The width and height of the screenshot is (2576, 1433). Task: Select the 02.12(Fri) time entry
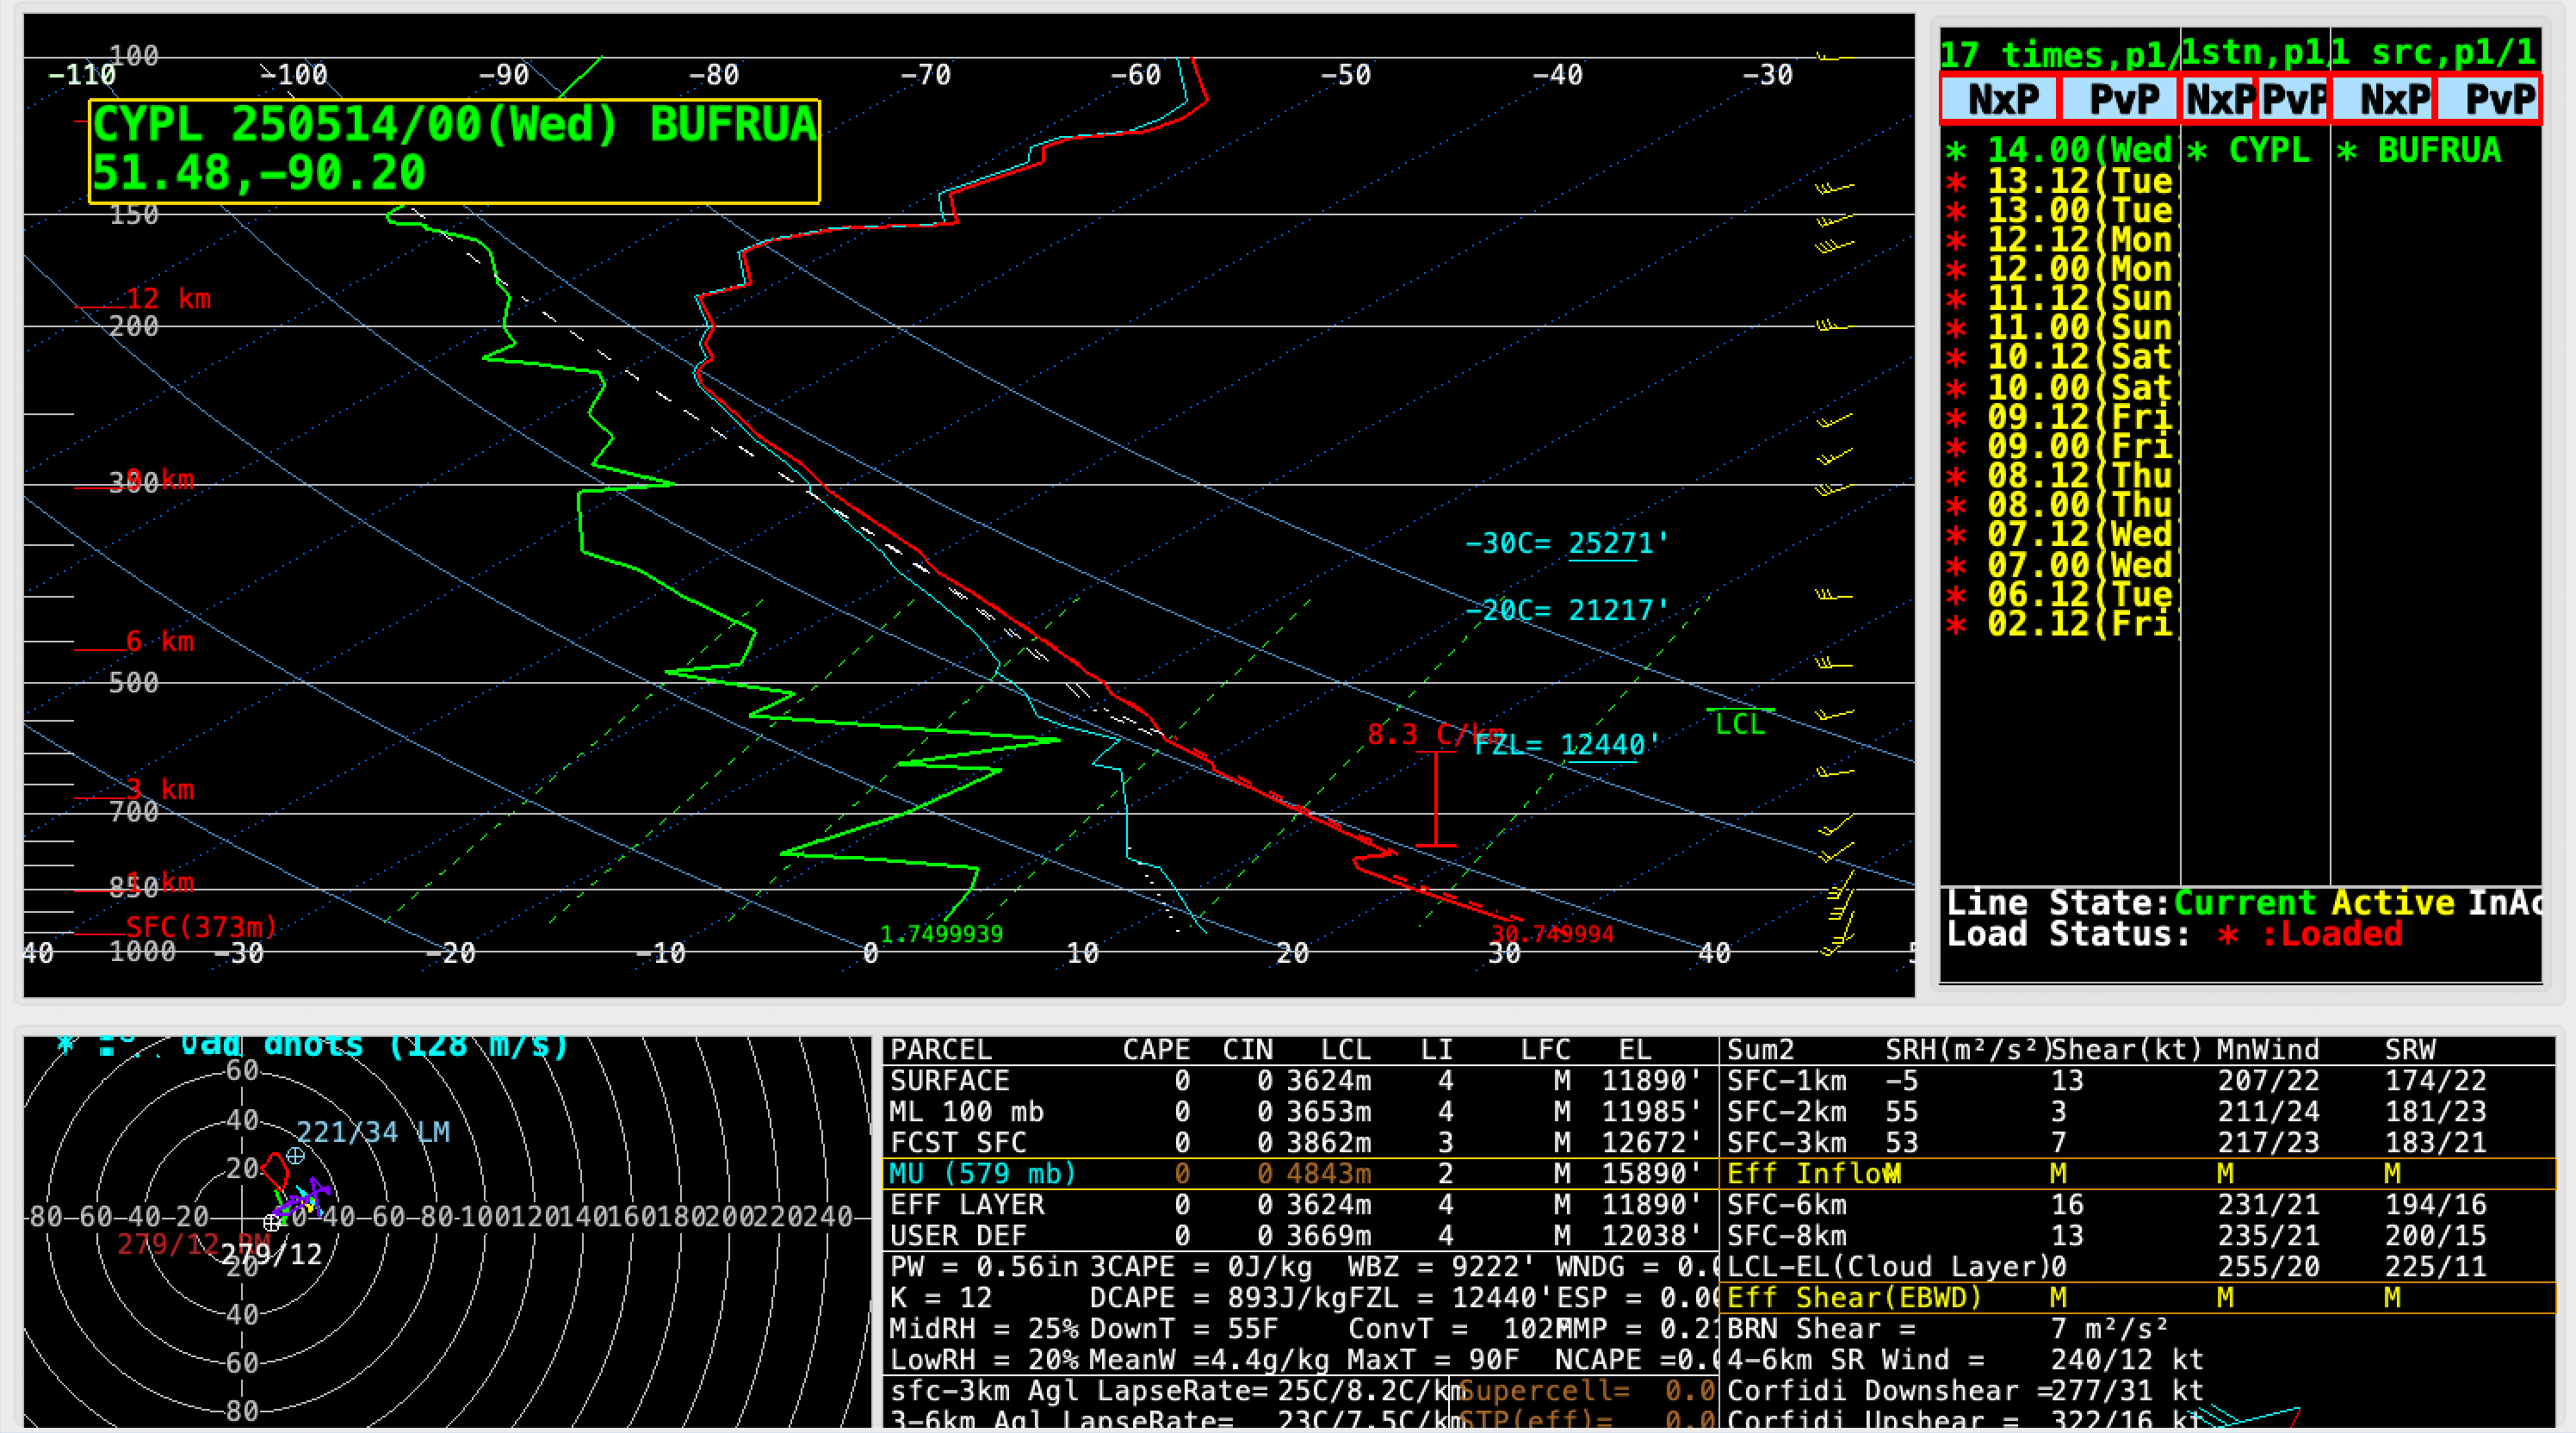pos(2060,624)
